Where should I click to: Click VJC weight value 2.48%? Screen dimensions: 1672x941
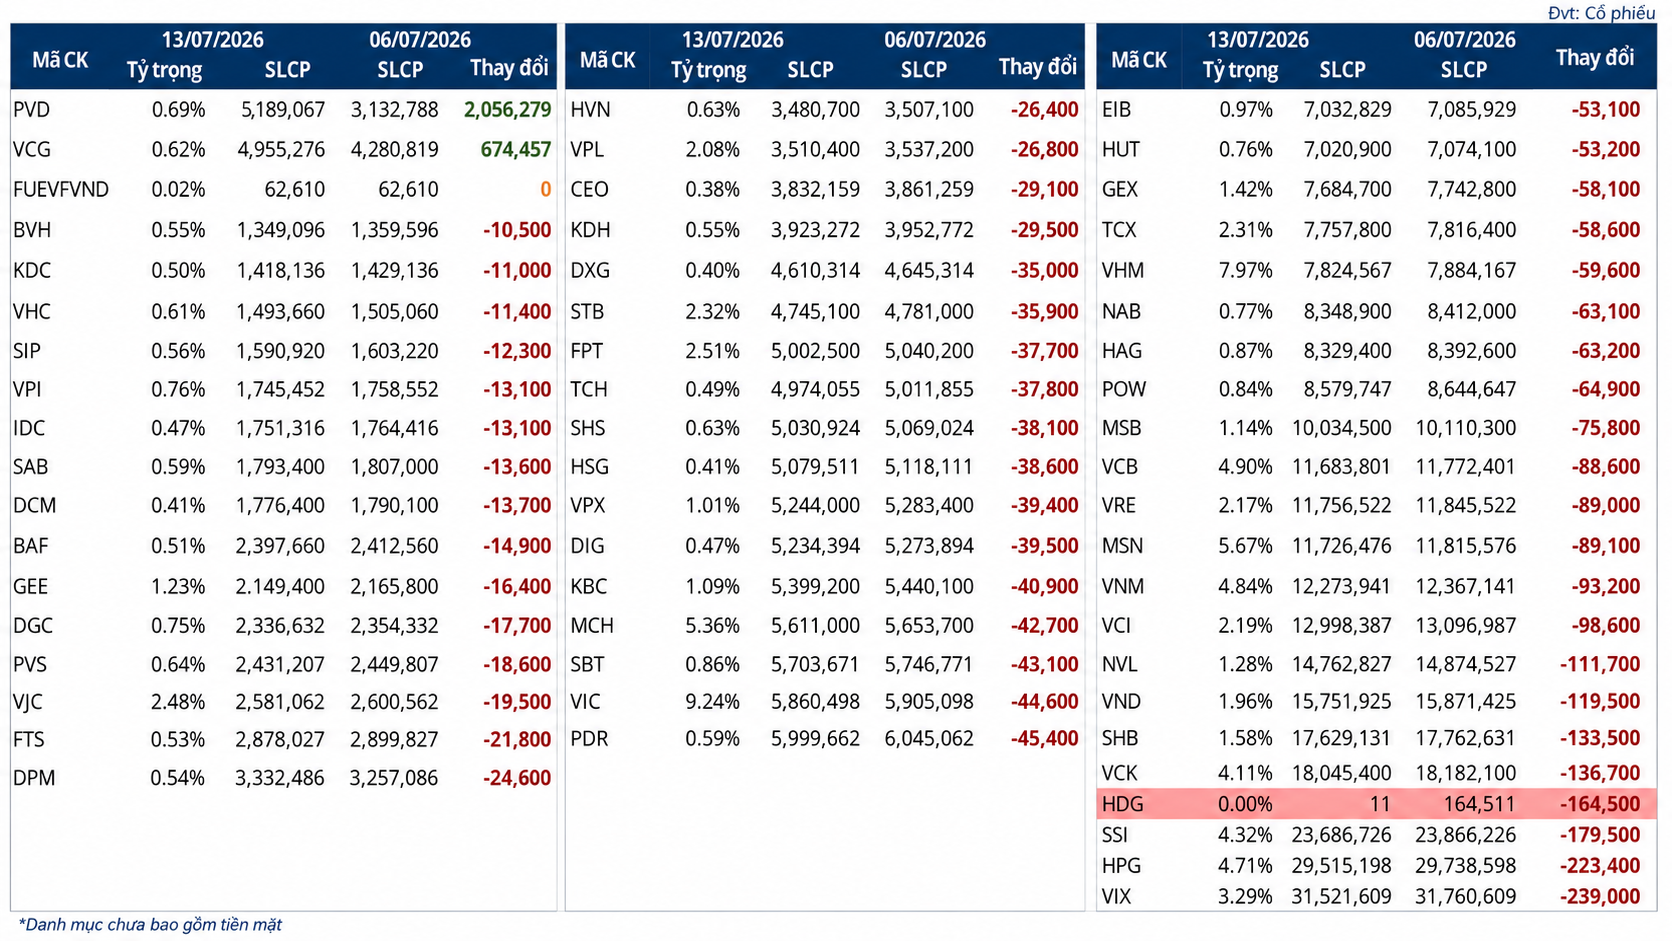[178, 703]
